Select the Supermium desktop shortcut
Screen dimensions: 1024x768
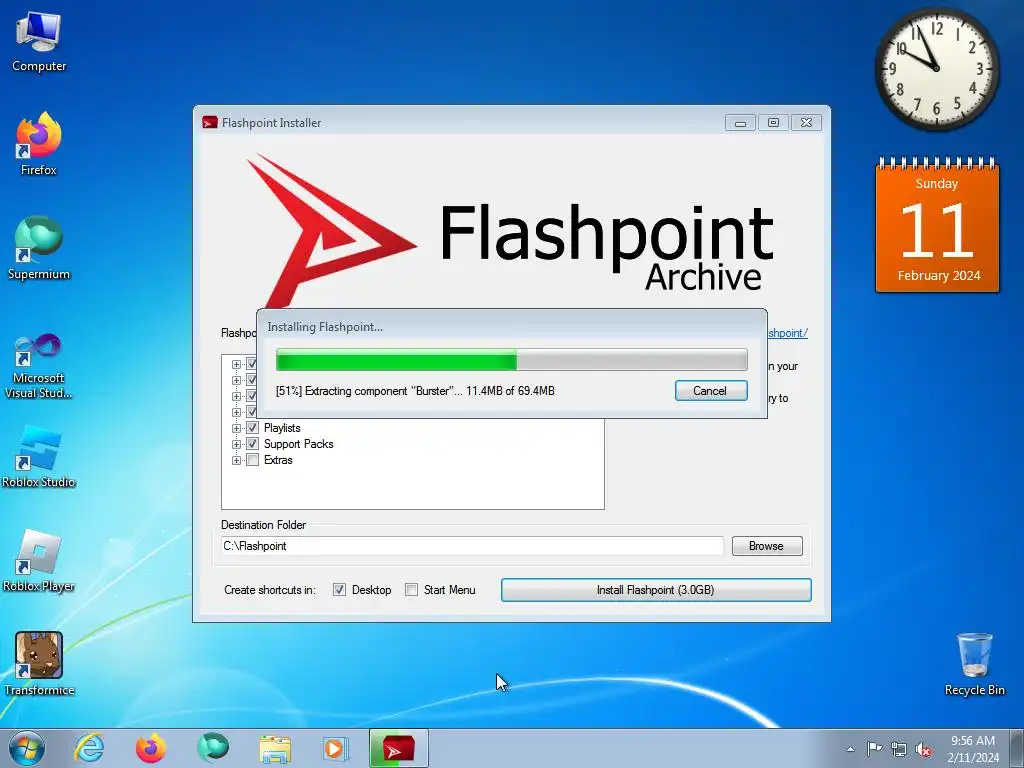[x=39, y=248]
